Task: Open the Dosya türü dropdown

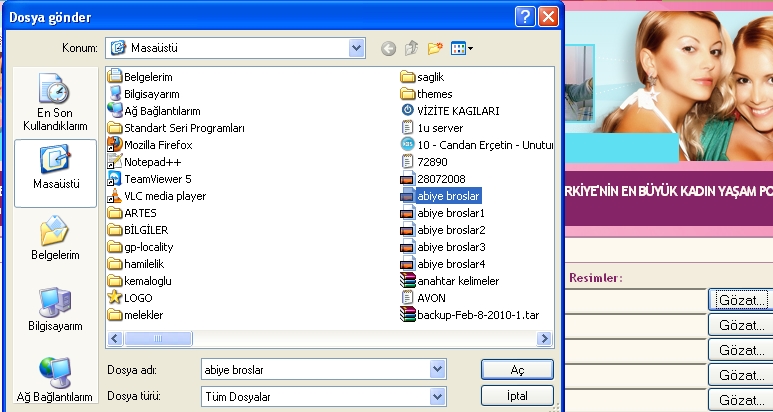Action: [x=436, y=396]
